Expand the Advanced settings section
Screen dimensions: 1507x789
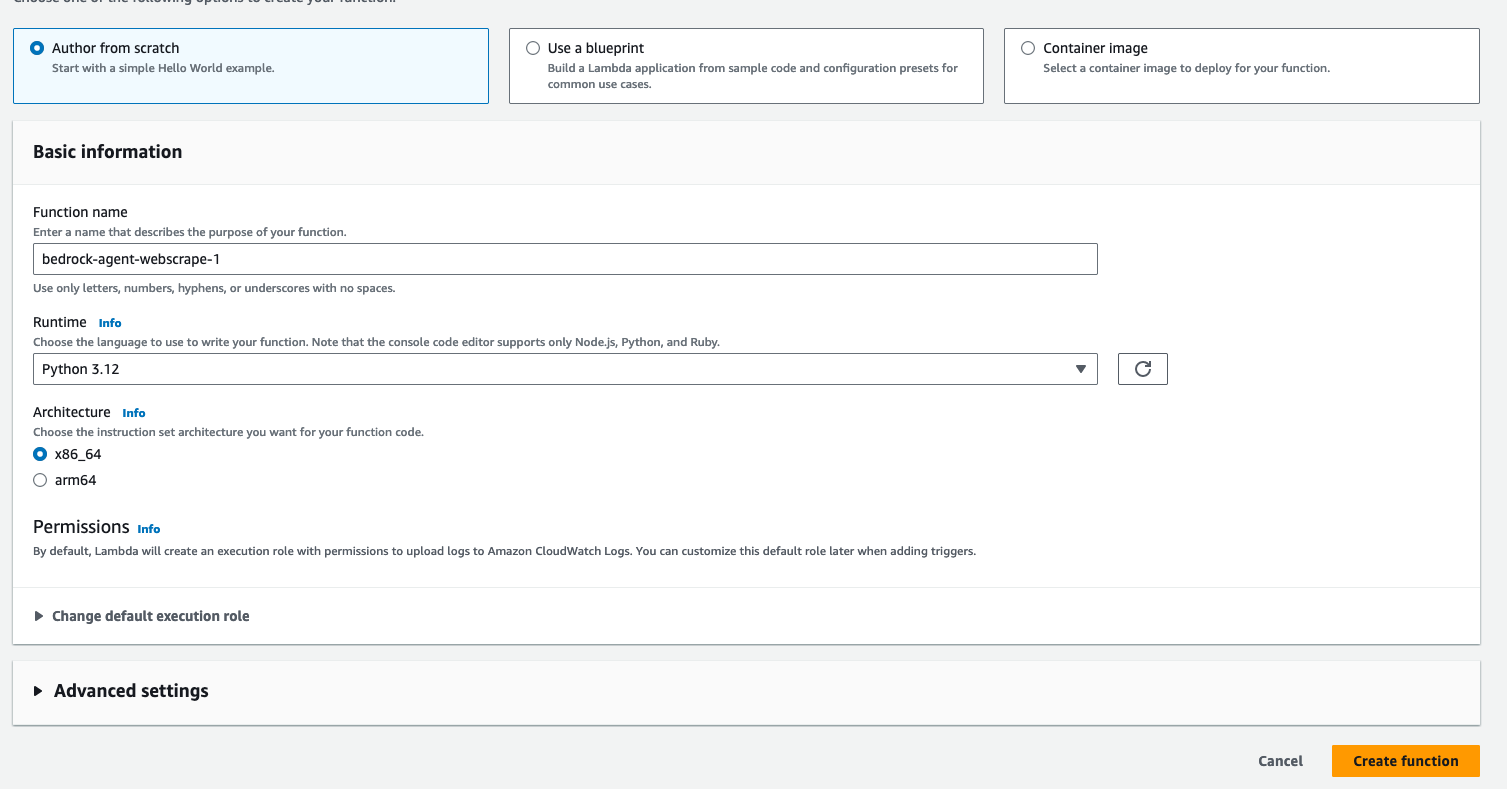[x=121, y=691]
